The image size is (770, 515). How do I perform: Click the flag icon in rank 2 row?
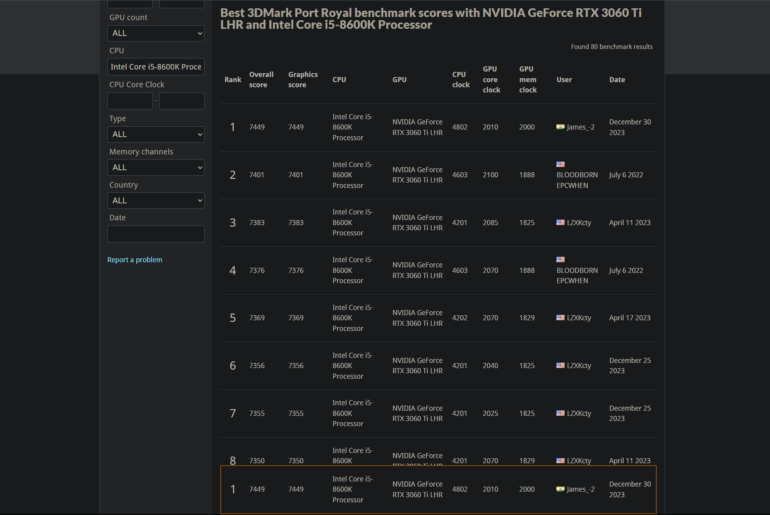pos(560,164)
